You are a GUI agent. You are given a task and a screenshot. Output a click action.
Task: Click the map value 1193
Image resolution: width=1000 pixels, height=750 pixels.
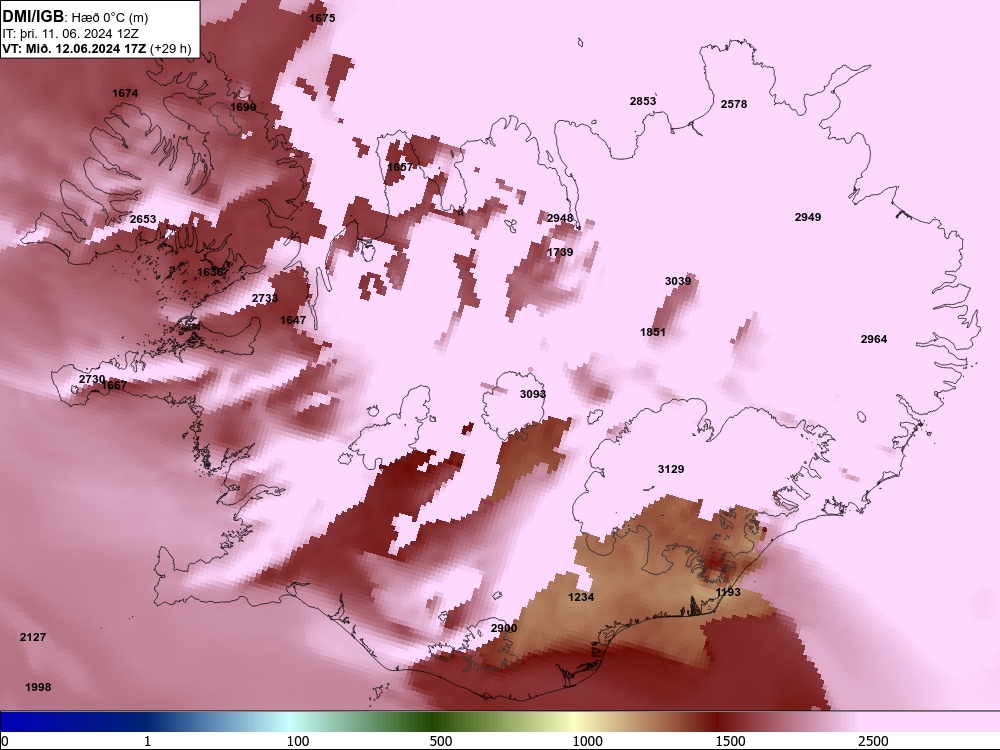click(728, 592)
